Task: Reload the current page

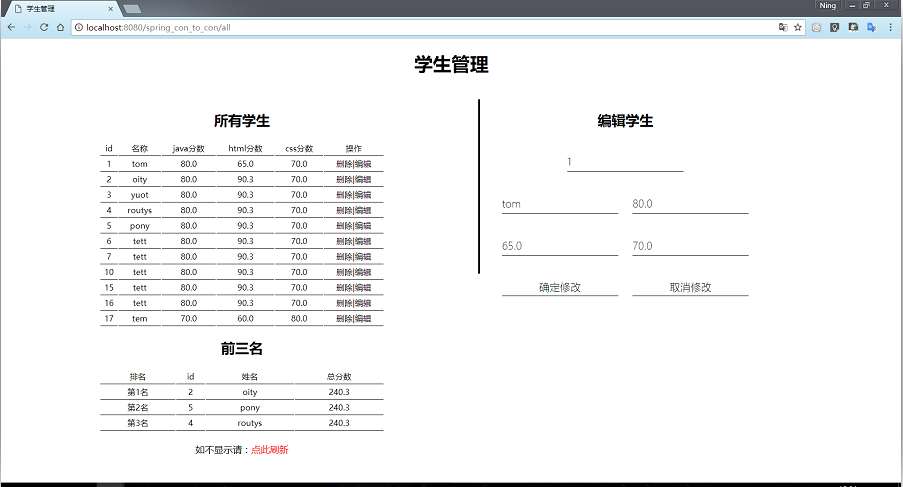Action: click(44, 27)
